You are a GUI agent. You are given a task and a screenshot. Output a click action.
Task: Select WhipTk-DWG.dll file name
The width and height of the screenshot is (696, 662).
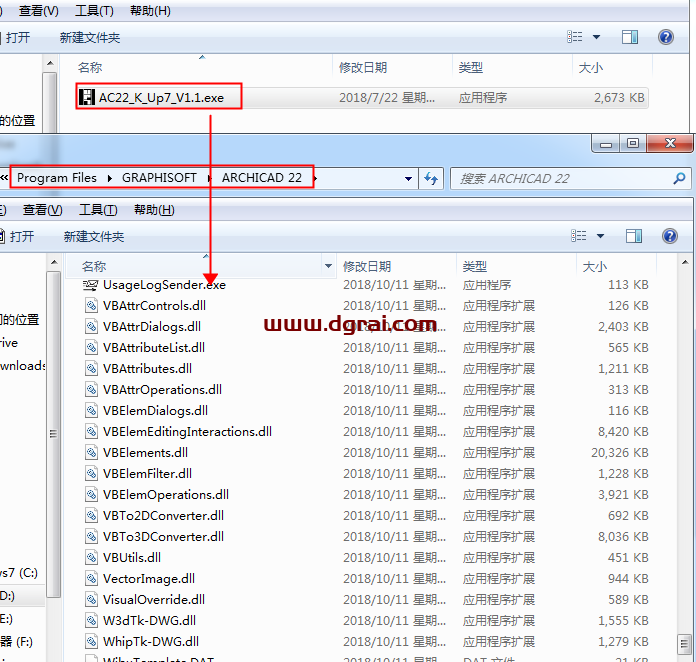[150, 642]
